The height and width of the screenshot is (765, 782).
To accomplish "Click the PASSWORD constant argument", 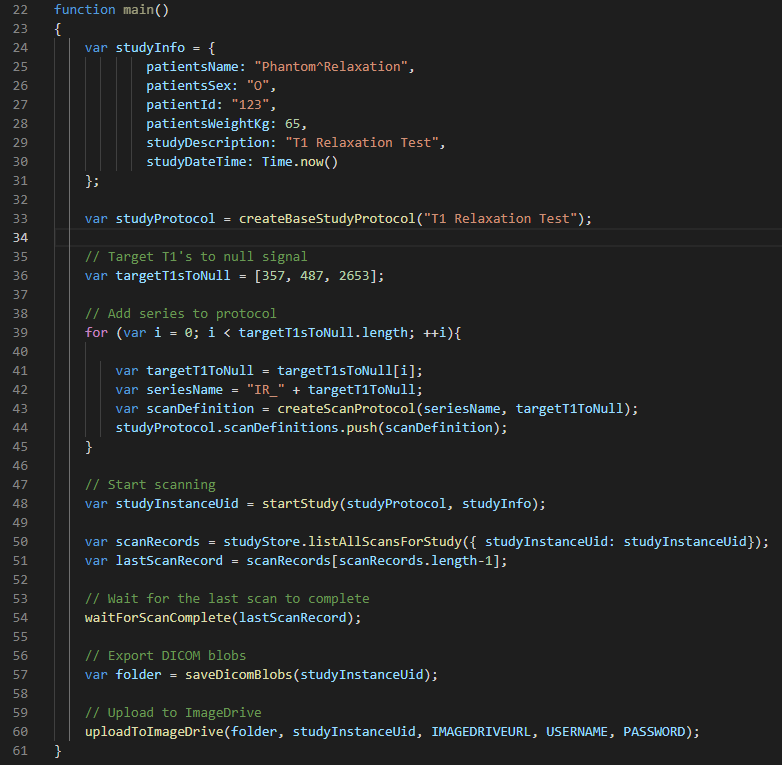I will [x=657, y=732].
